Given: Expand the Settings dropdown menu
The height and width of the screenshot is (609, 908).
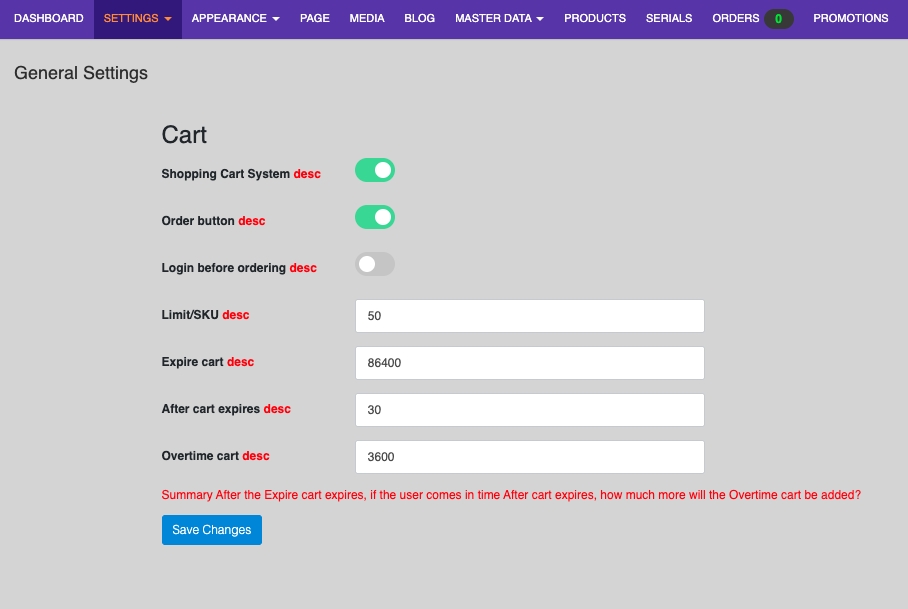Looking at the screenshot, I should [138, 19].
